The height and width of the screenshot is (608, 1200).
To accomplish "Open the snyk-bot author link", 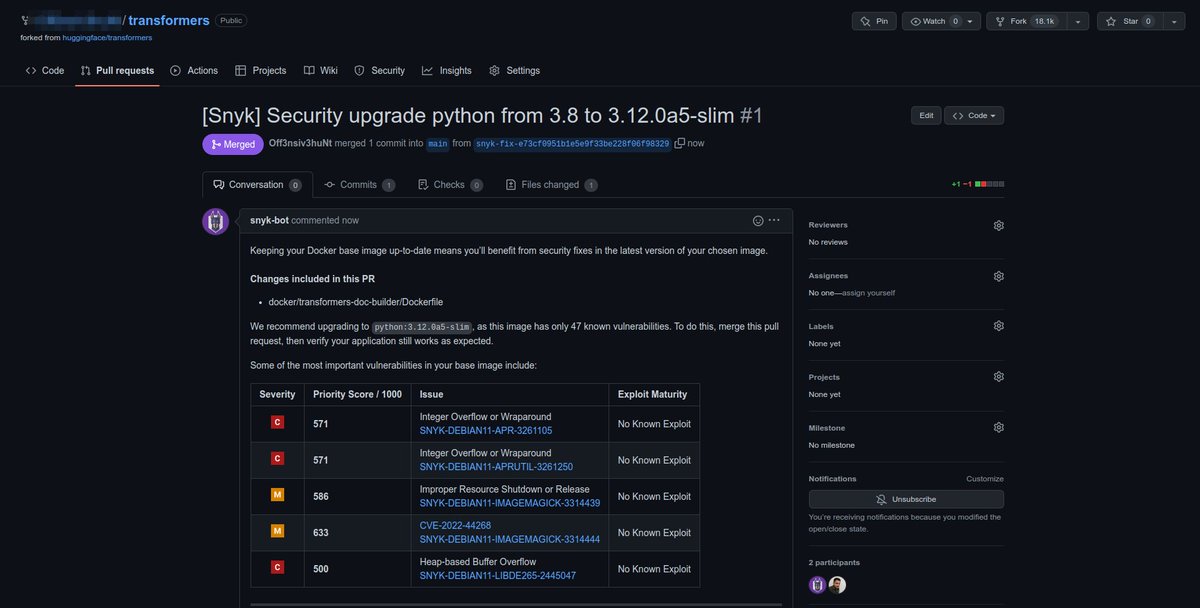I will pyautogui.click(x=269, y=220).
